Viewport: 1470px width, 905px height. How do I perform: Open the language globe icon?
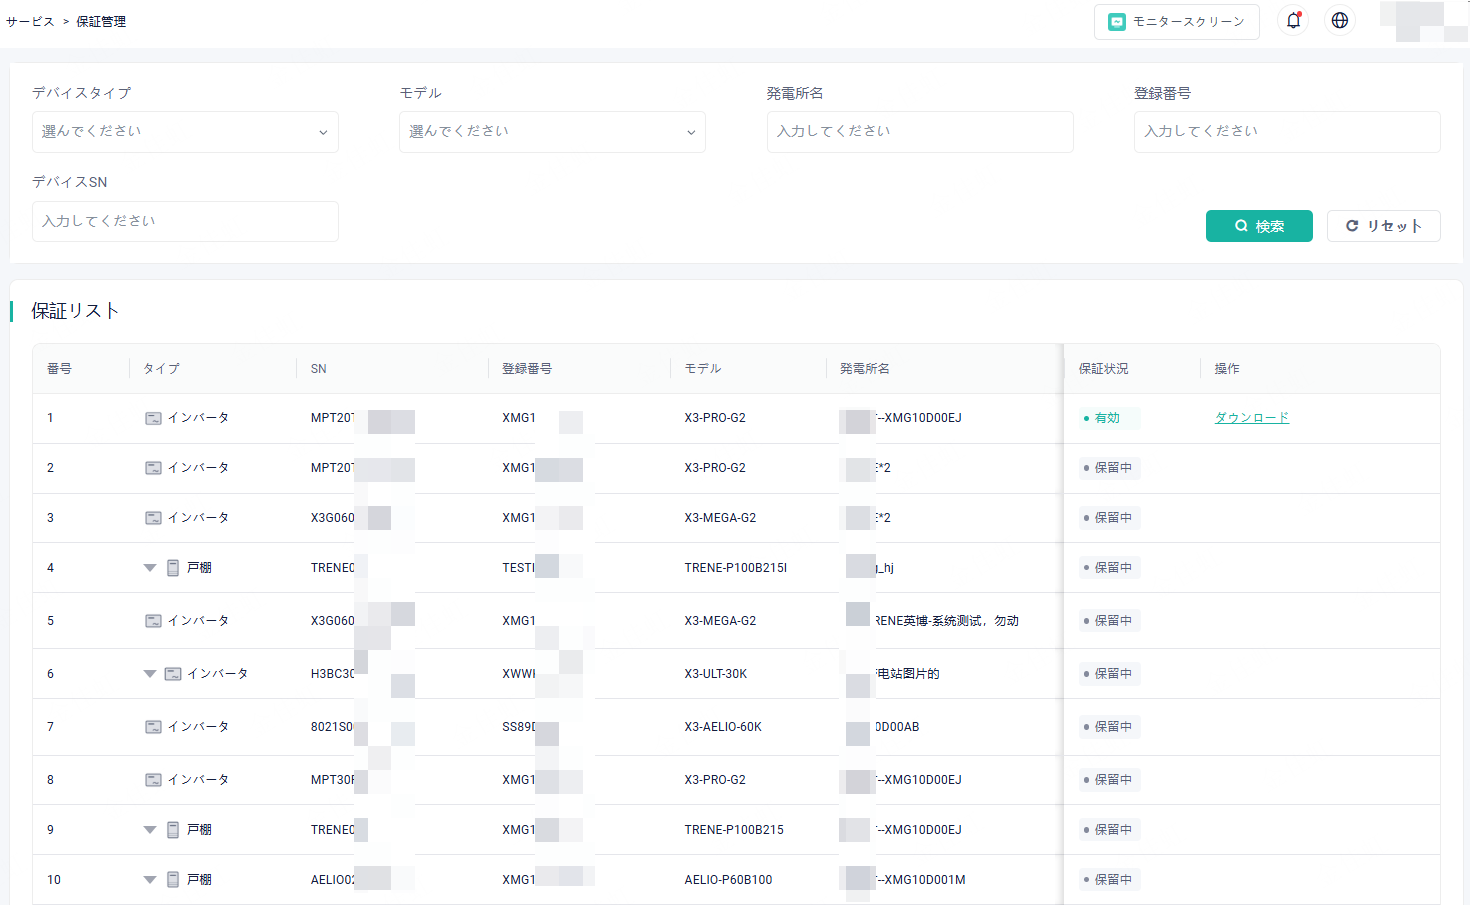click(x=1339, y=20)
